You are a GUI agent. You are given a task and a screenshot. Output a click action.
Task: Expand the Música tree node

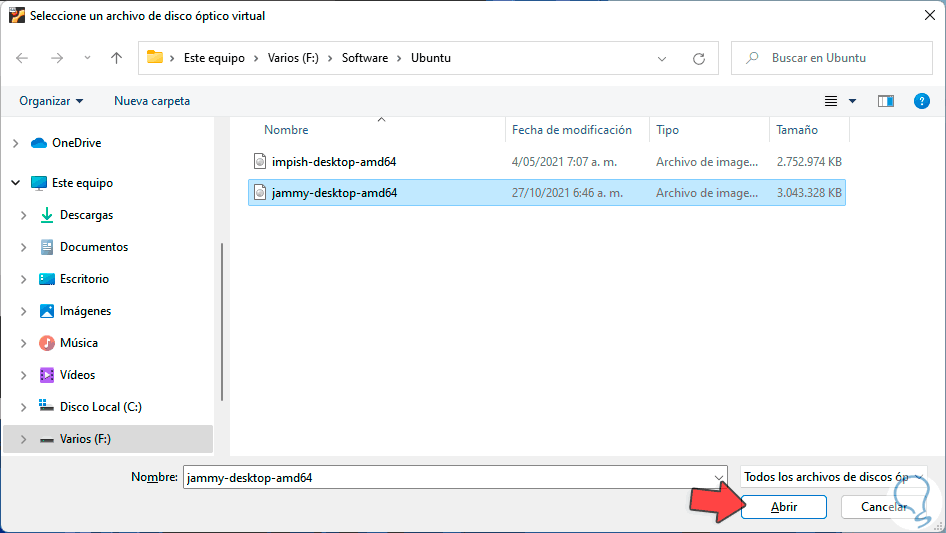click(x=24, y=343)
